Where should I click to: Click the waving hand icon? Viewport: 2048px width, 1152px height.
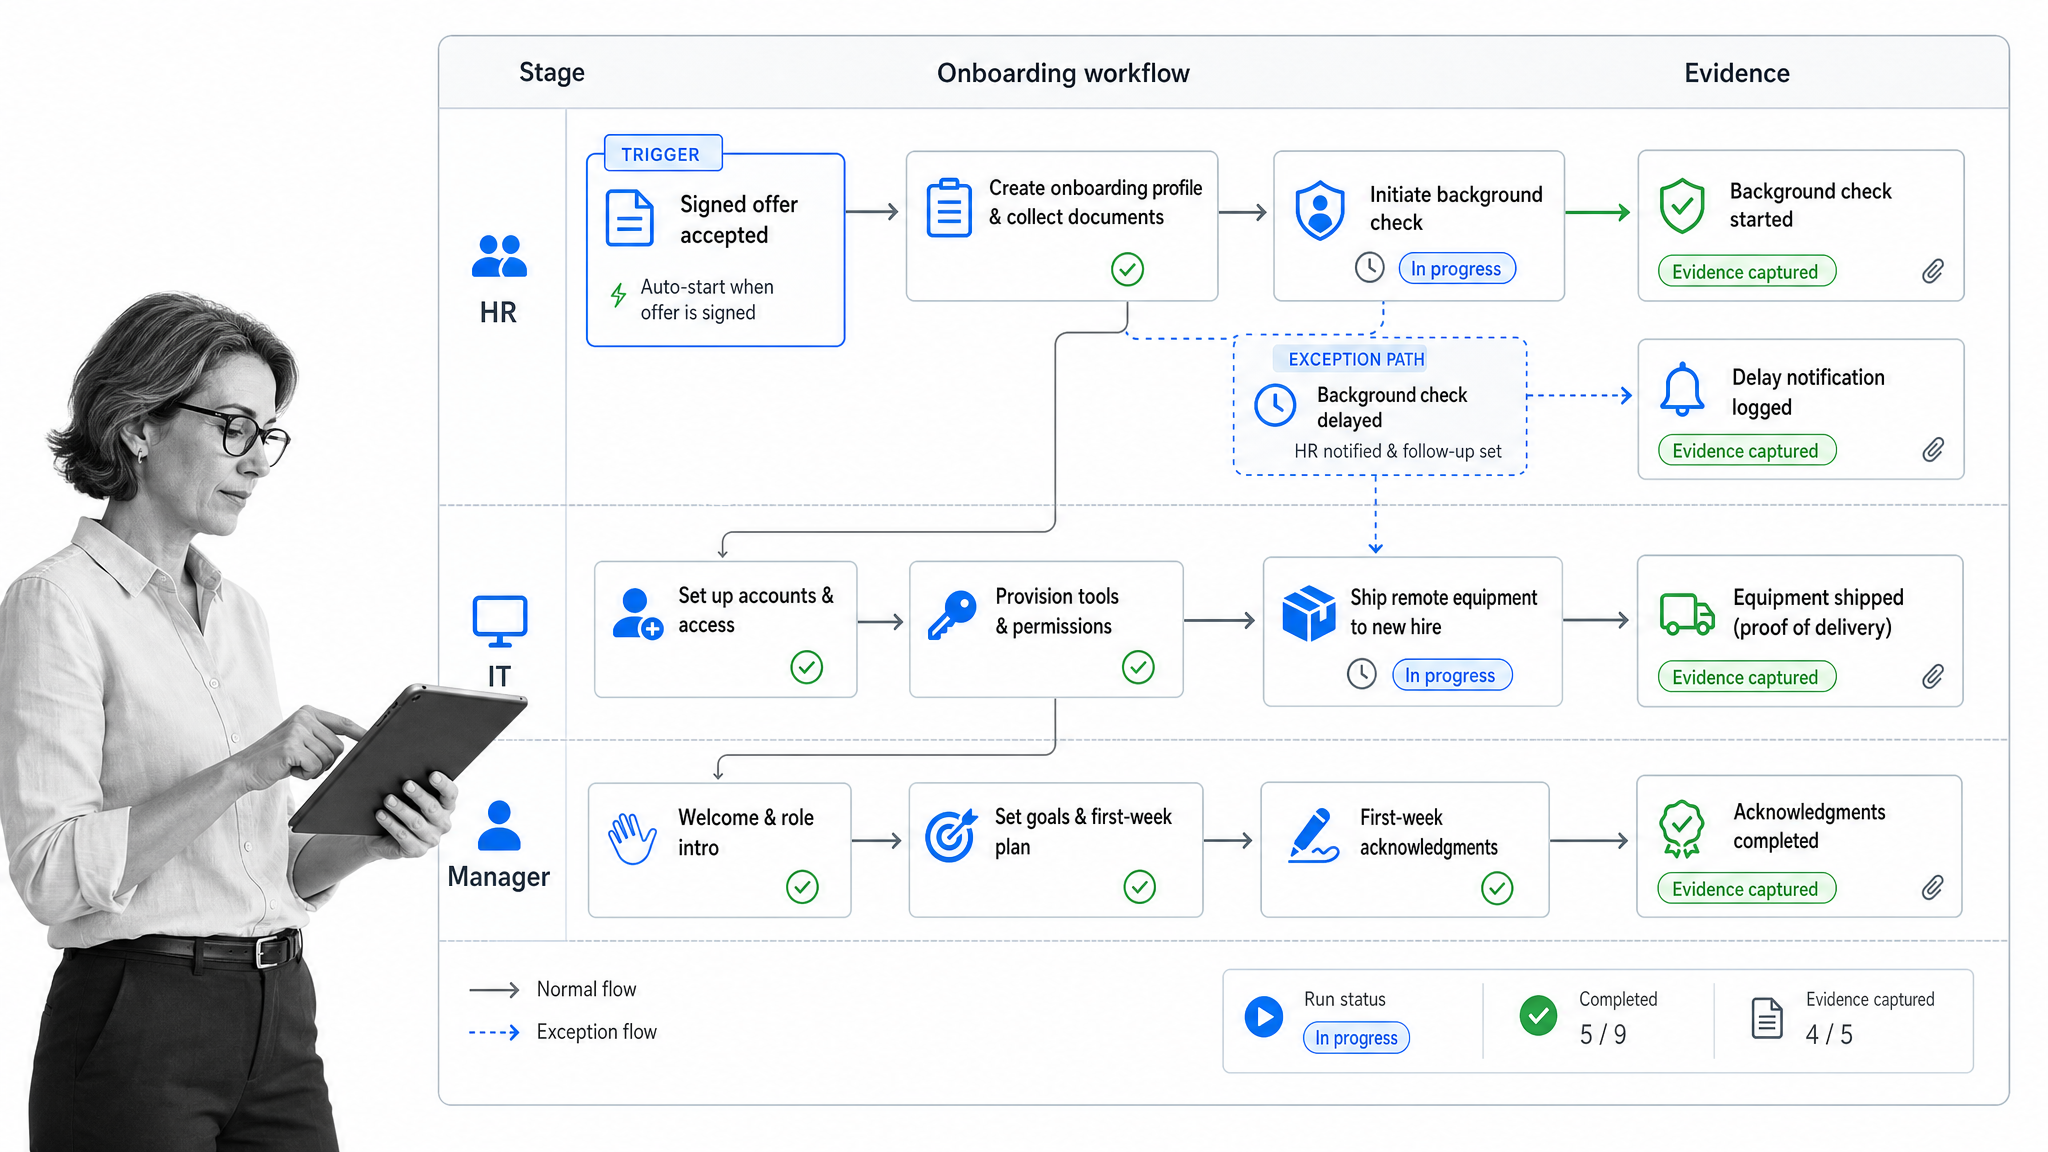point(632,838)
